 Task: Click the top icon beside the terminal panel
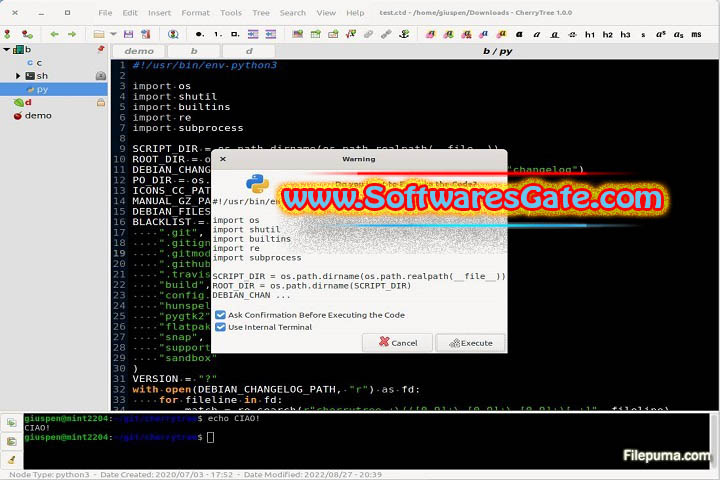click(x=11, y=422)
